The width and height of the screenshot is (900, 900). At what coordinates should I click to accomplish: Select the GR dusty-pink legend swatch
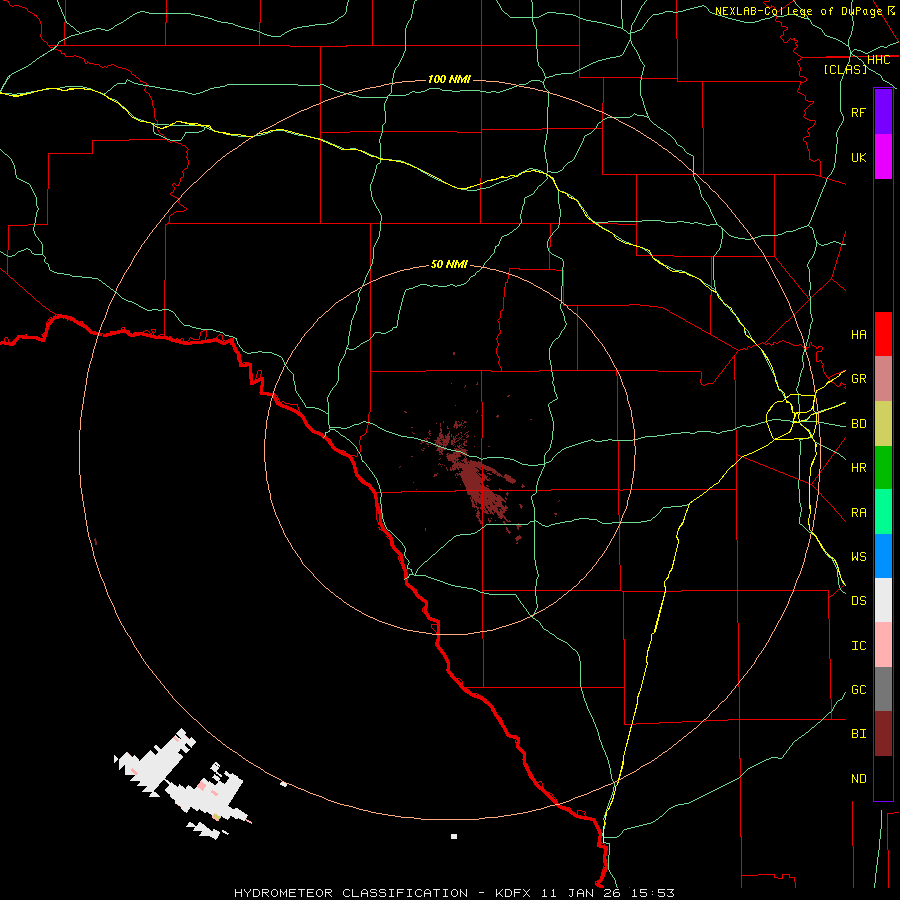883,379
